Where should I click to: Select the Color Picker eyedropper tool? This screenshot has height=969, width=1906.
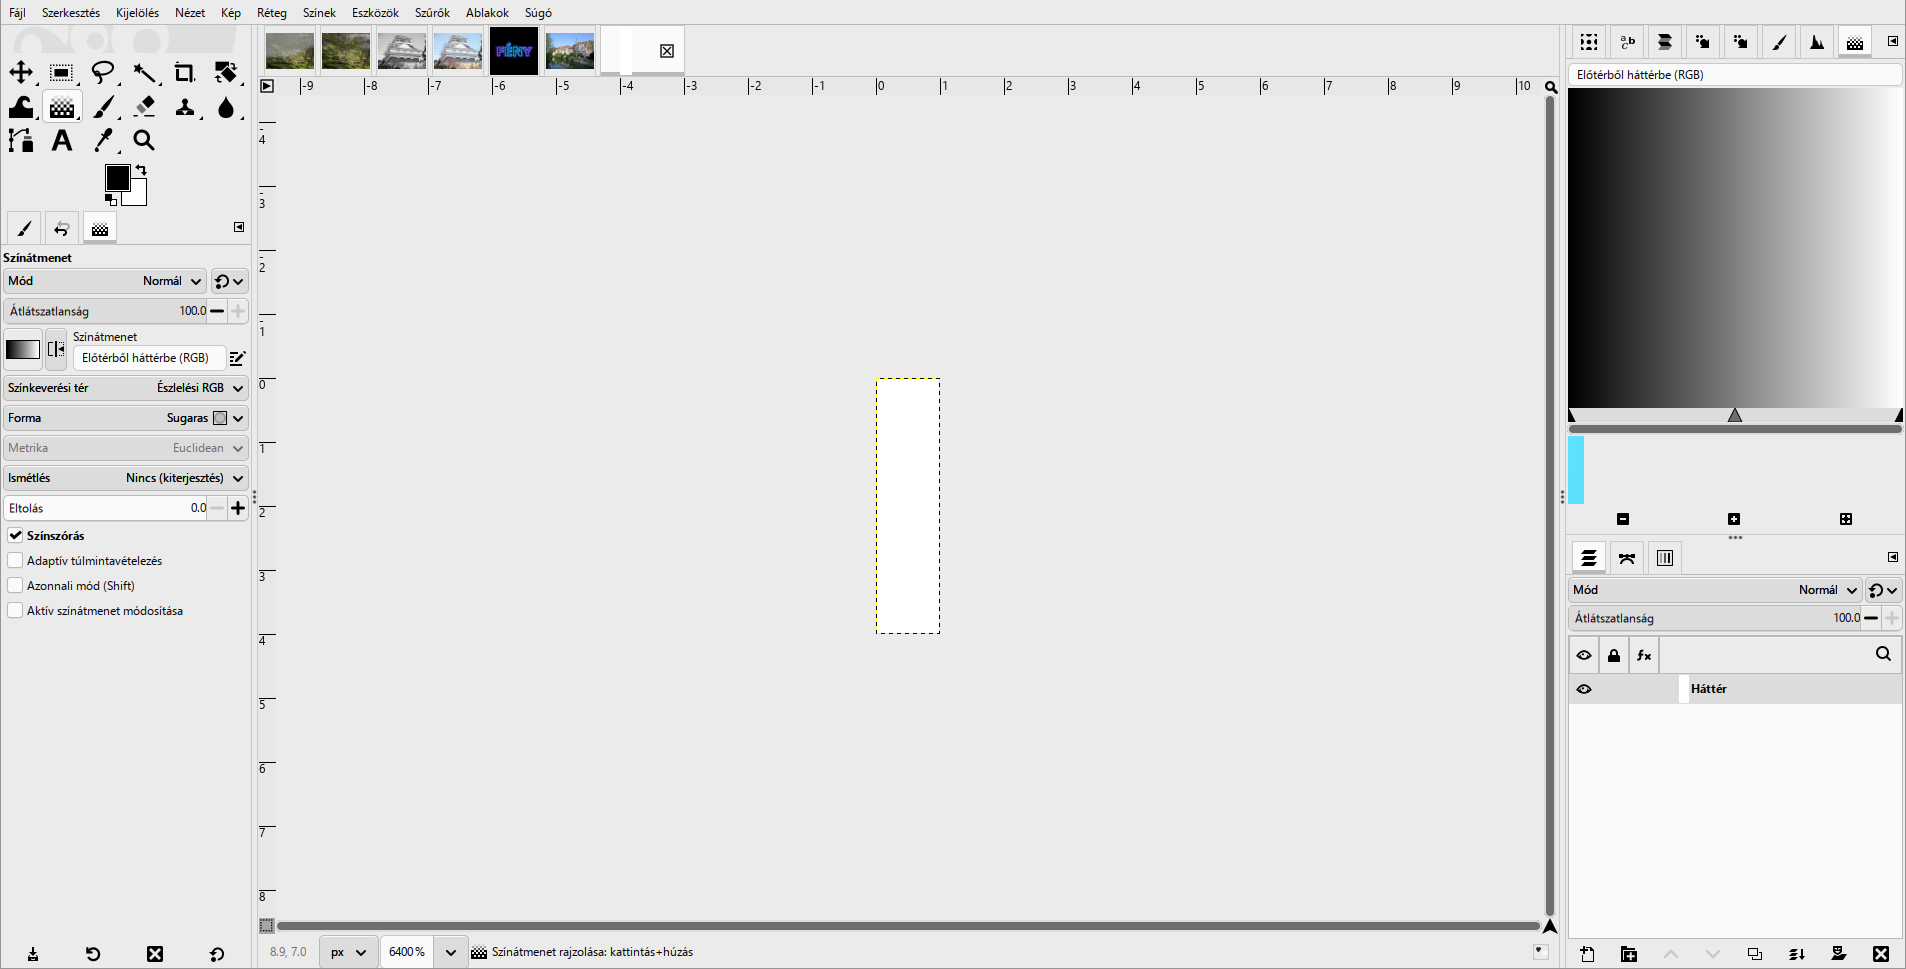(x=103, y=141)
